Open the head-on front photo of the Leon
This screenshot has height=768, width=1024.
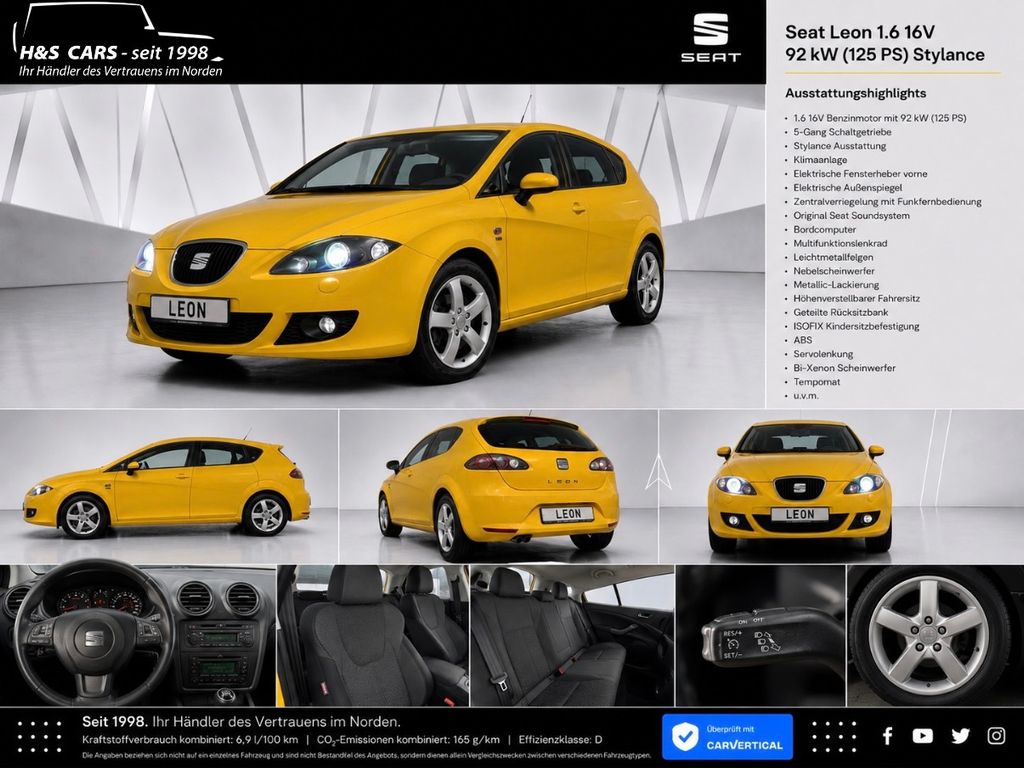tap(841, 487)
